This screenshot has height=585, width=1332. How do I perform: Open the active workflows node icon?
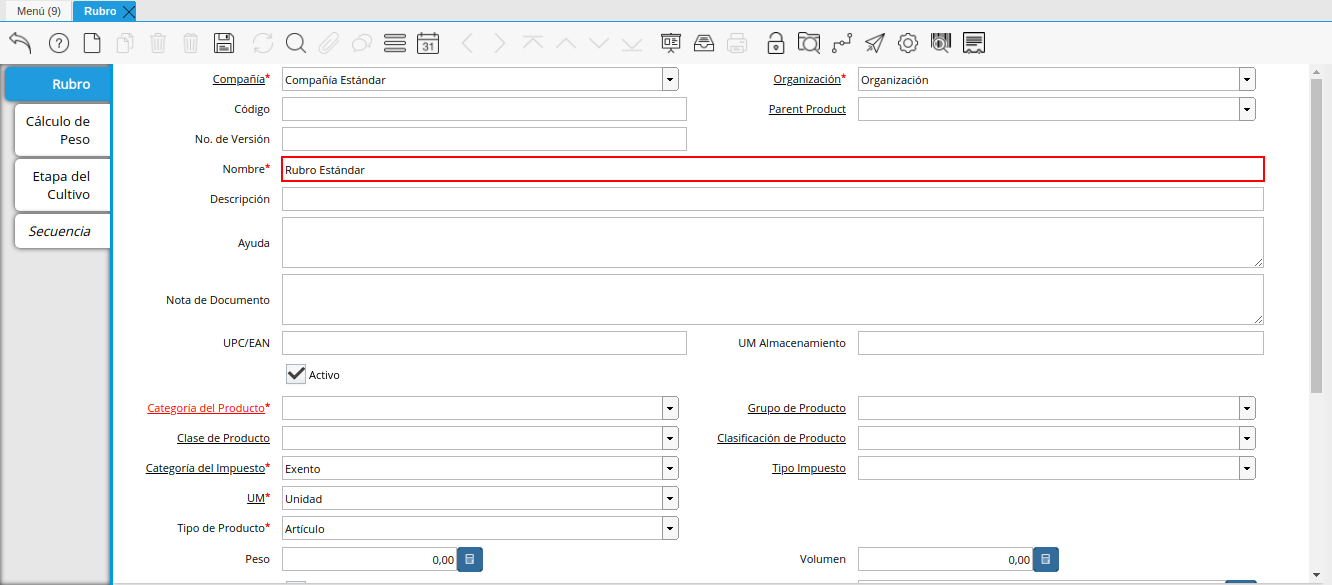(x=842, y=43)
